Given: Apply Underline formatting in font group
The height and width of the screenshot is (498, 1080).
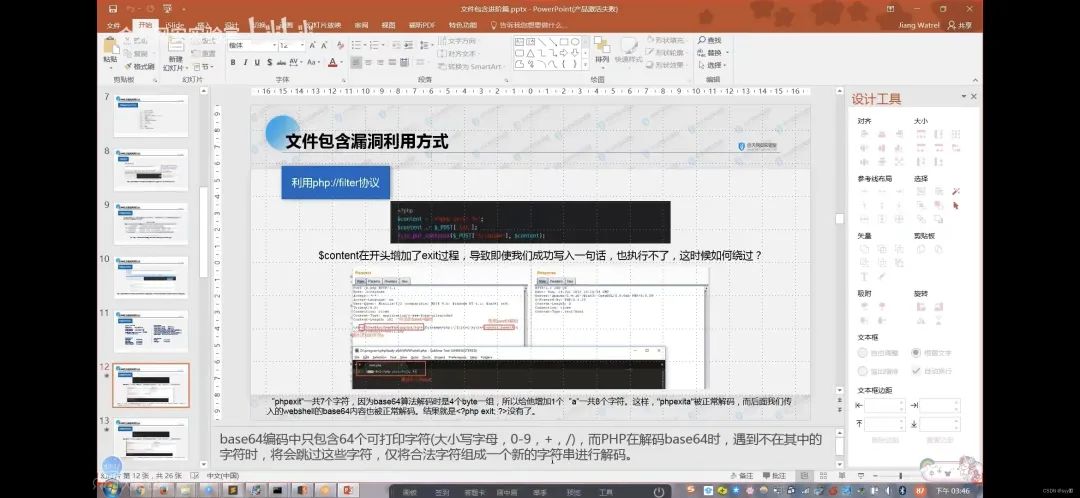Looking at the screenshot, I should tap(258, 62).
